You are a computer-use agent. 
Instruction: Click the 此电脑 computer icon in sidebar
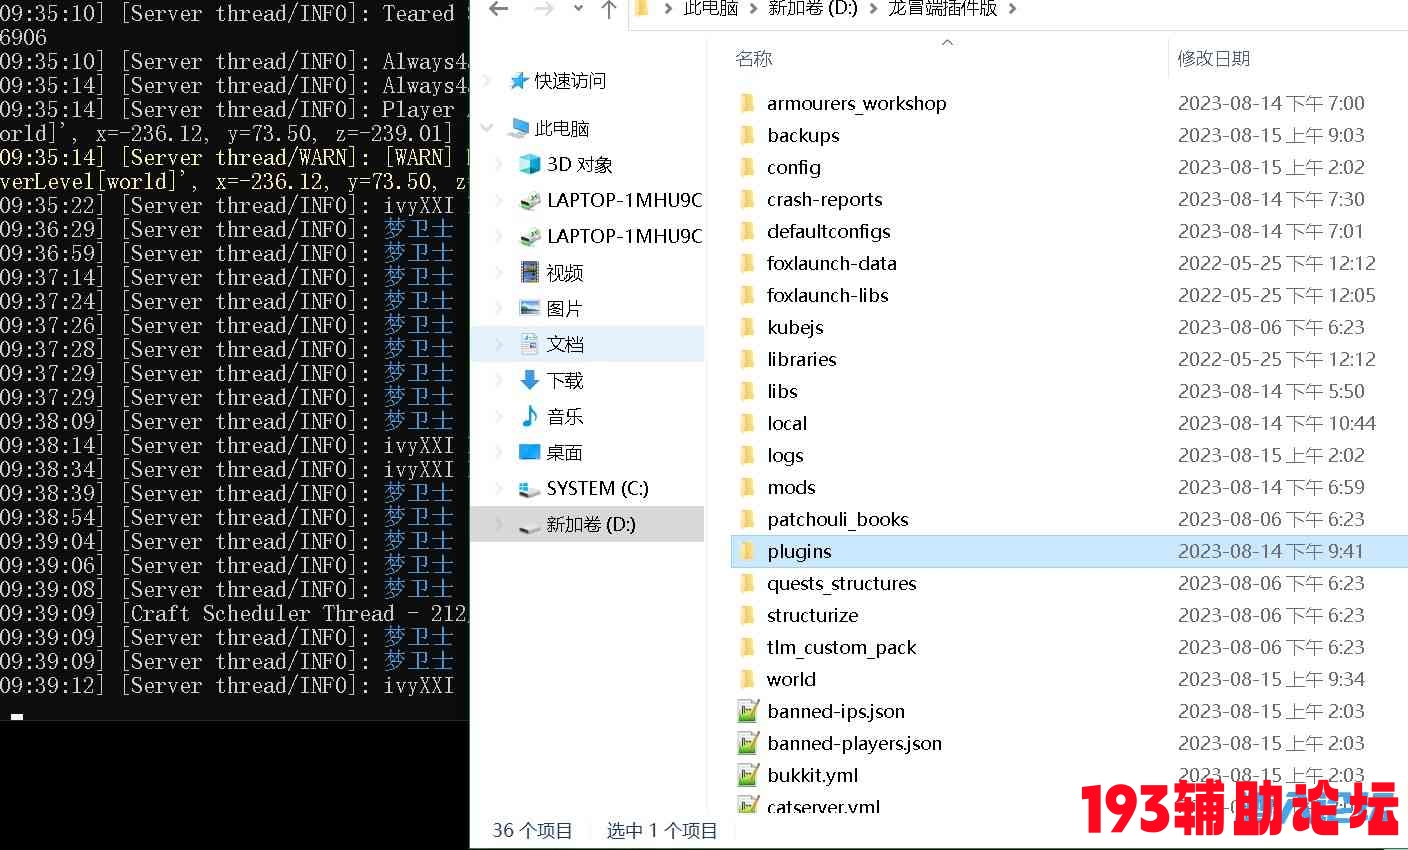pos(518,128)
